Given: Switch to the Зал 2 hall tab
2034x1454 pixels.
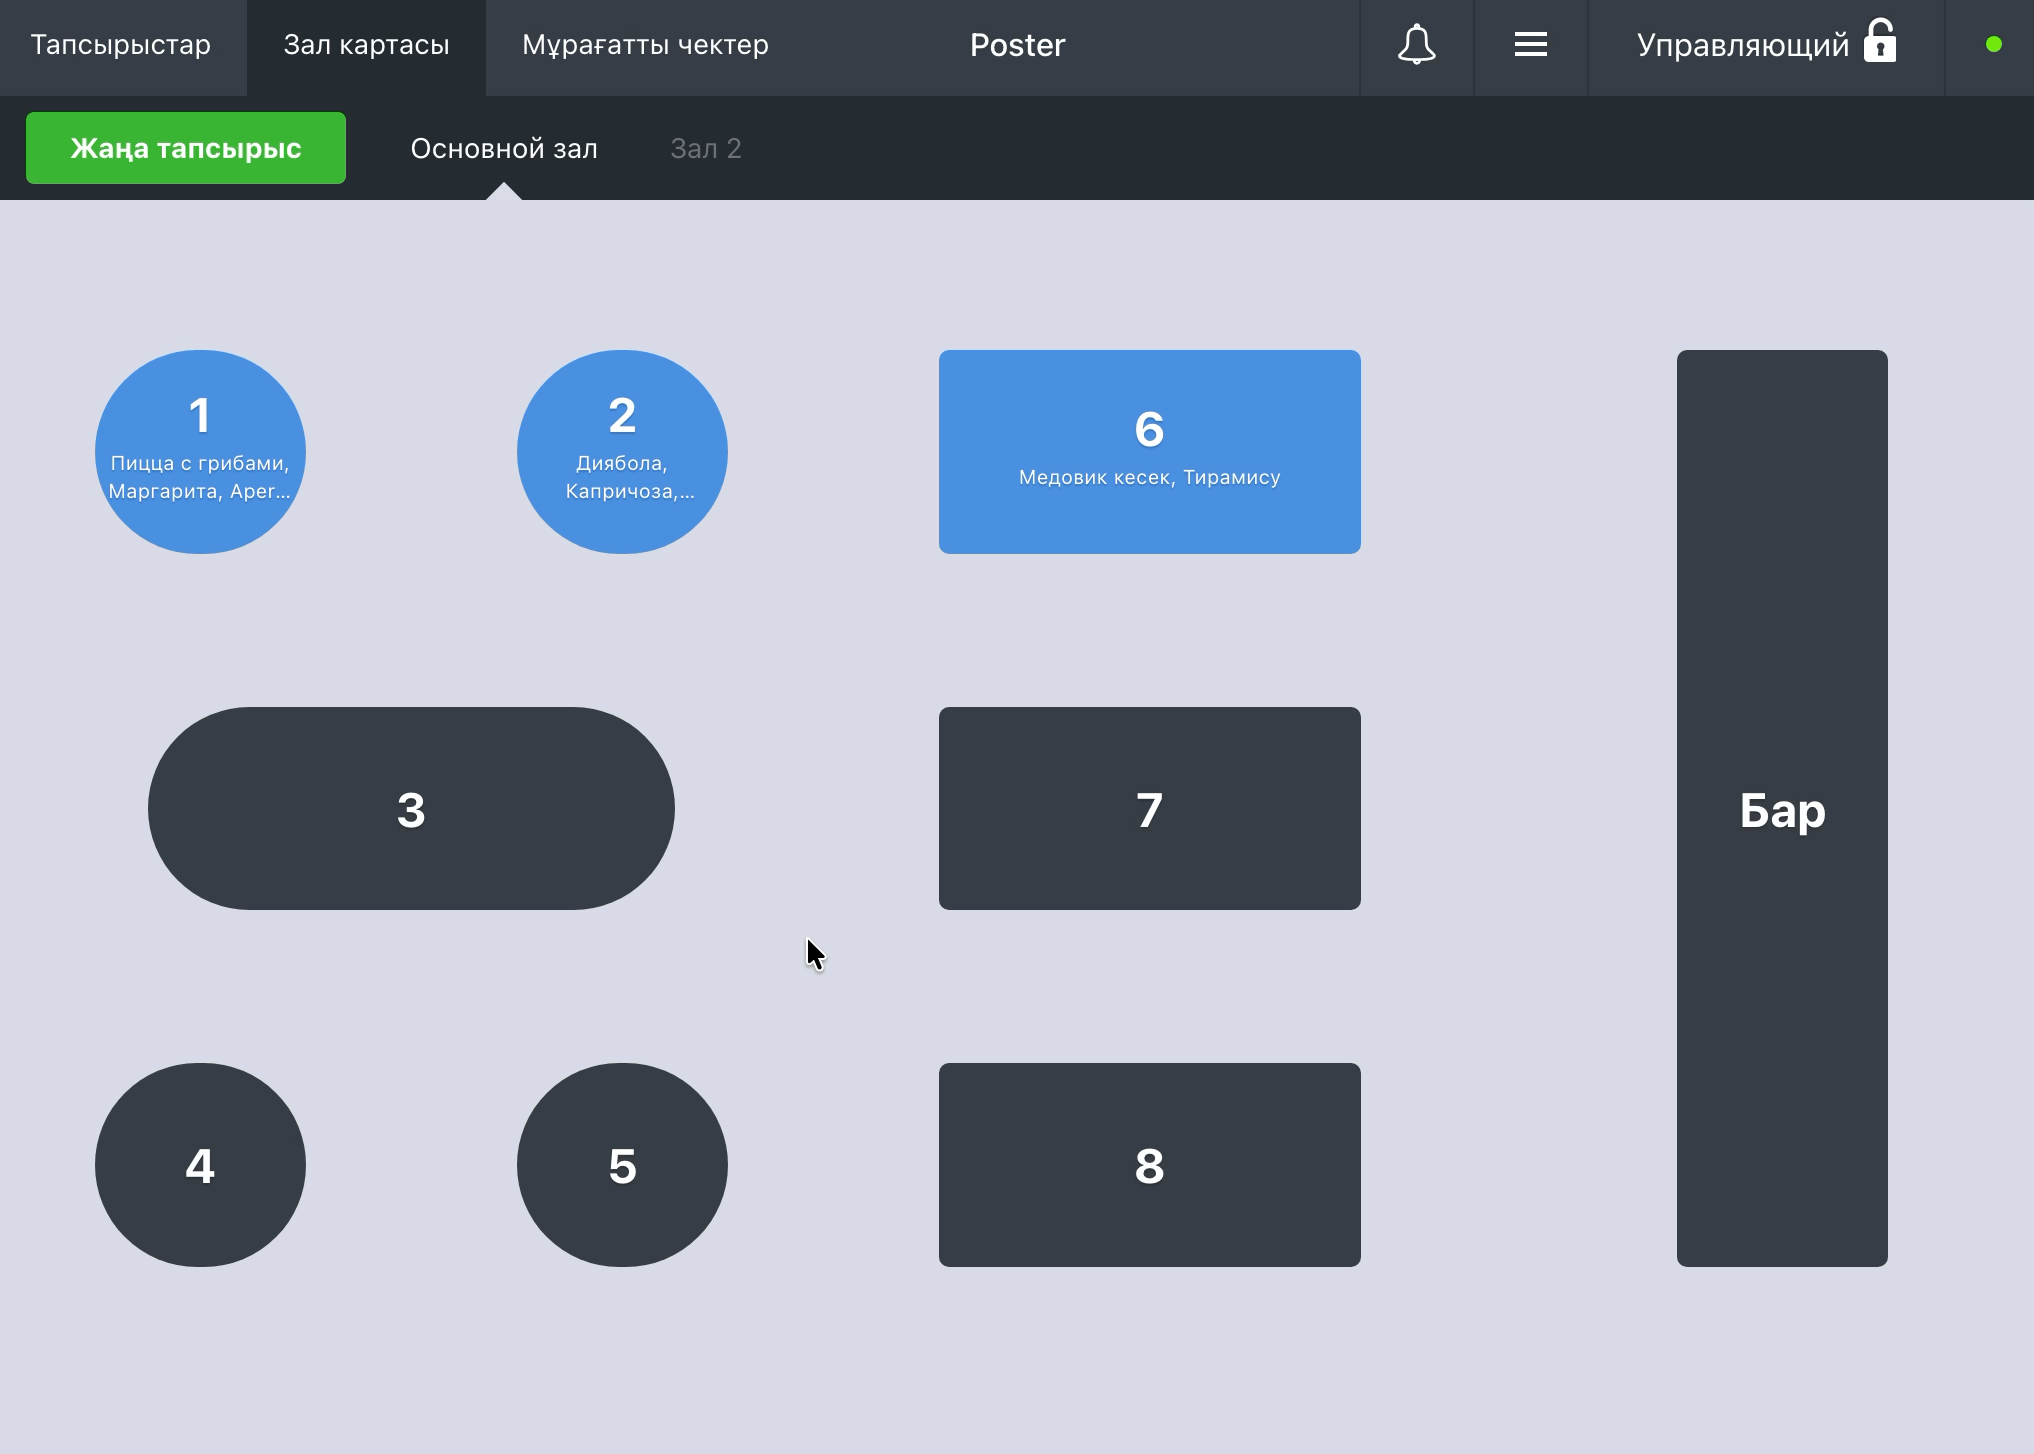Looking at the screenshot, I should 706,149.
